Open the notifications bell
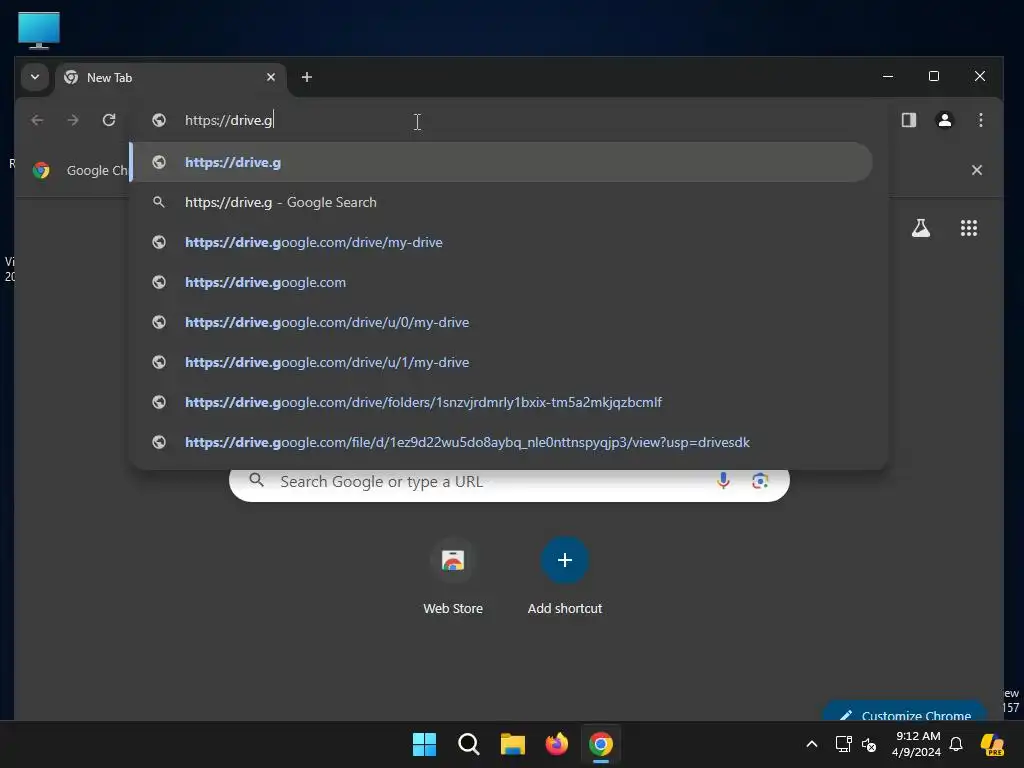 (956, 744)
